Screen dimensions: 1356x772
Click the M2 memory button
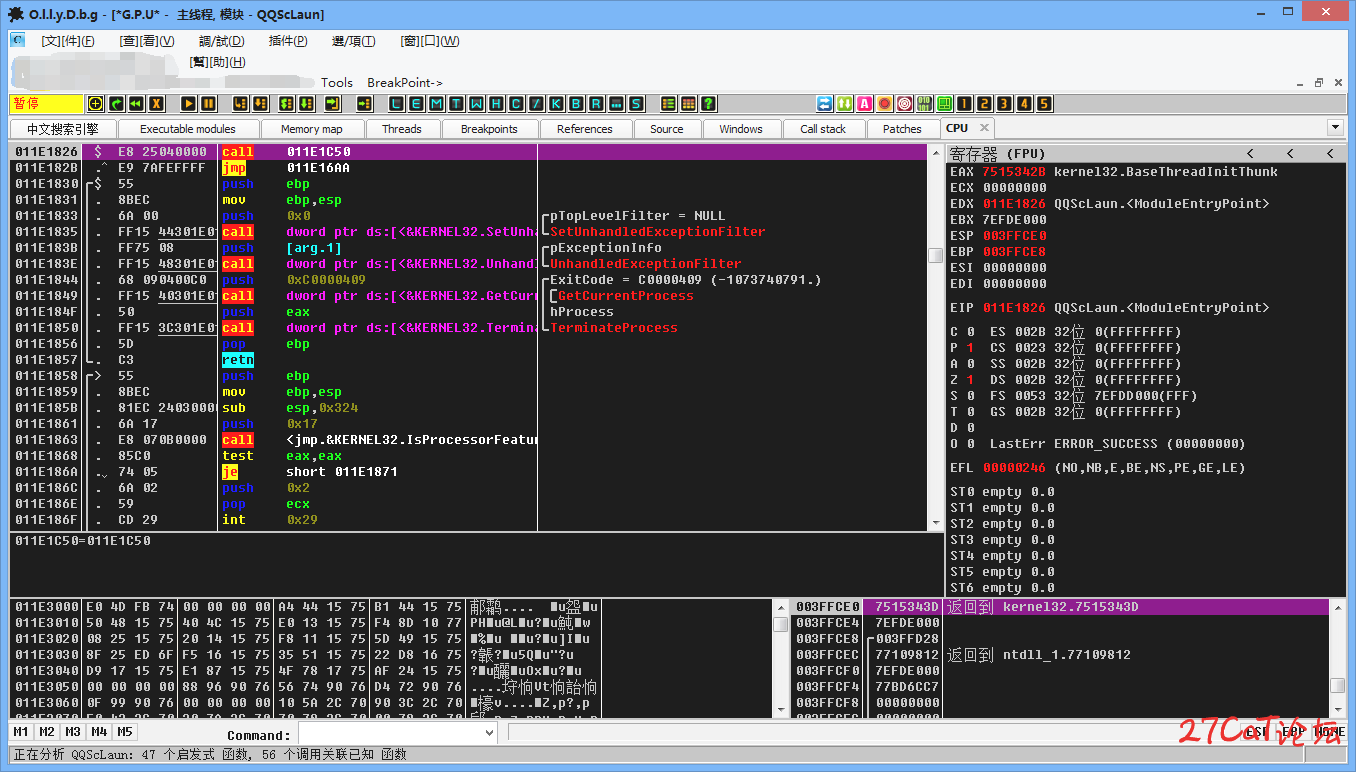click(x=47, y=732)
